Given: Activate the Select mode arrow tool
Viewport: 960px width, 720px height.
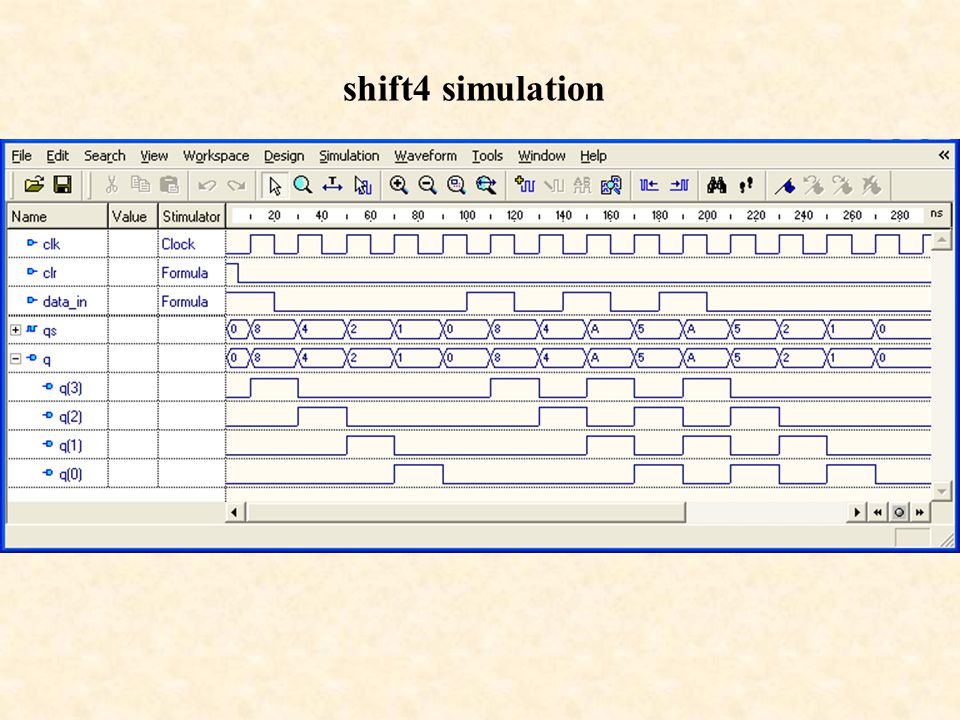Looking at the screenshot, I should 274,185.
